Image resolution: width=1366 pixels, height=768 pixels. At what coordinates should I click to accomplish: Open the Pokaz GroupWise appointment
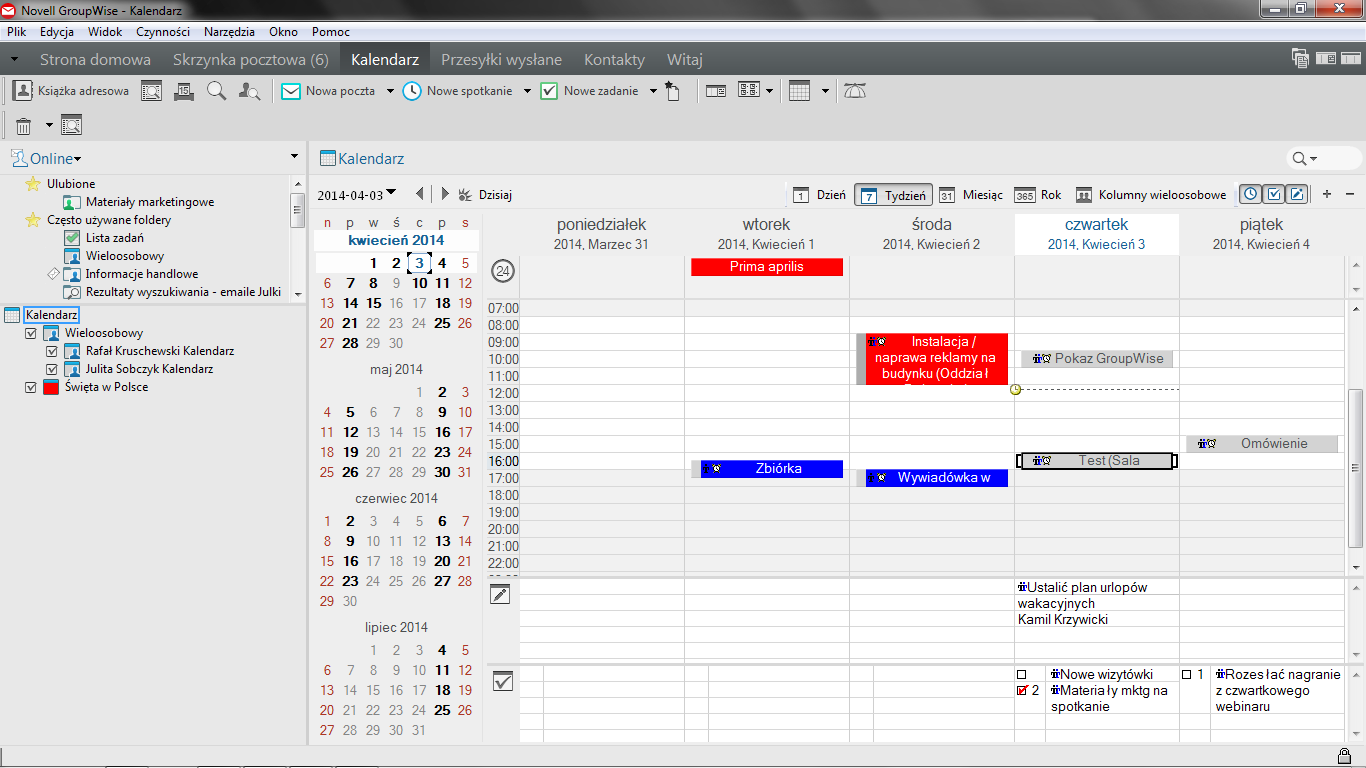(x=1097, y=359)
